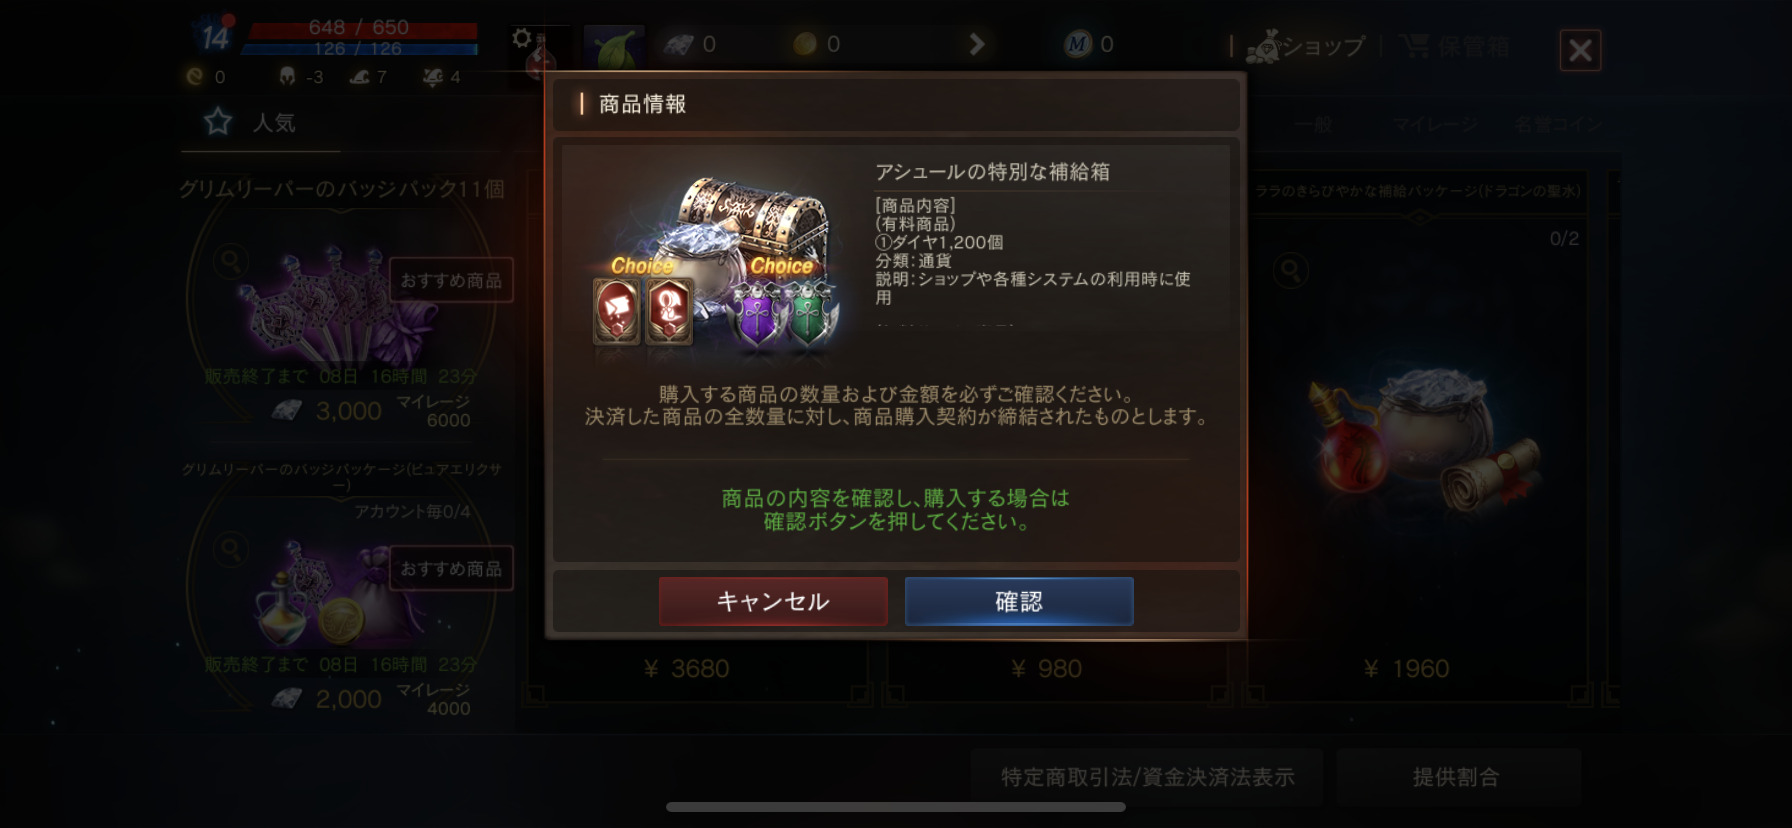Click the キャンセル button in the dialog
Image resolution: width=1792 pixels, height=828 pixels.
773,601
